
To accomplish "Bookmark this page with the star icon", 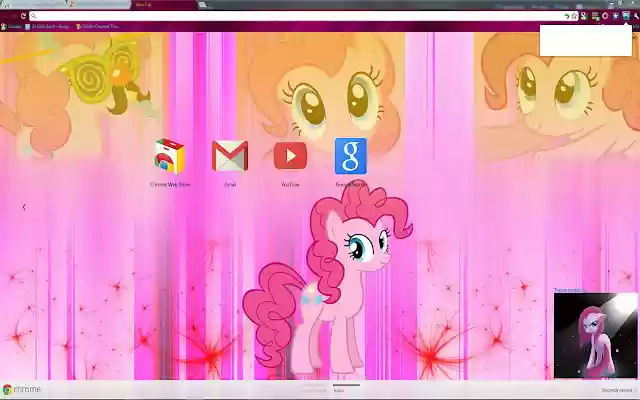I will pos(574,16).
